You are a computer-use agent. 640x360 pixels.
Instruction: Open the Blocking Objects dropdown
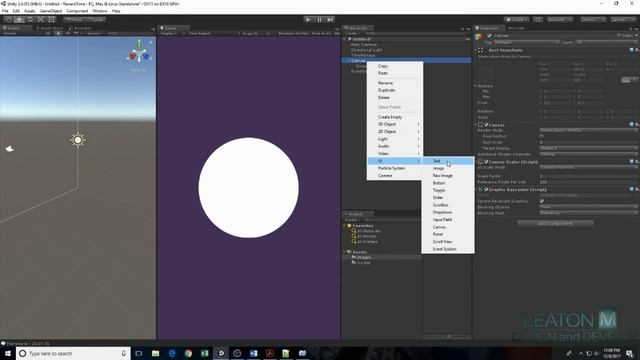[x=588, y=207]
